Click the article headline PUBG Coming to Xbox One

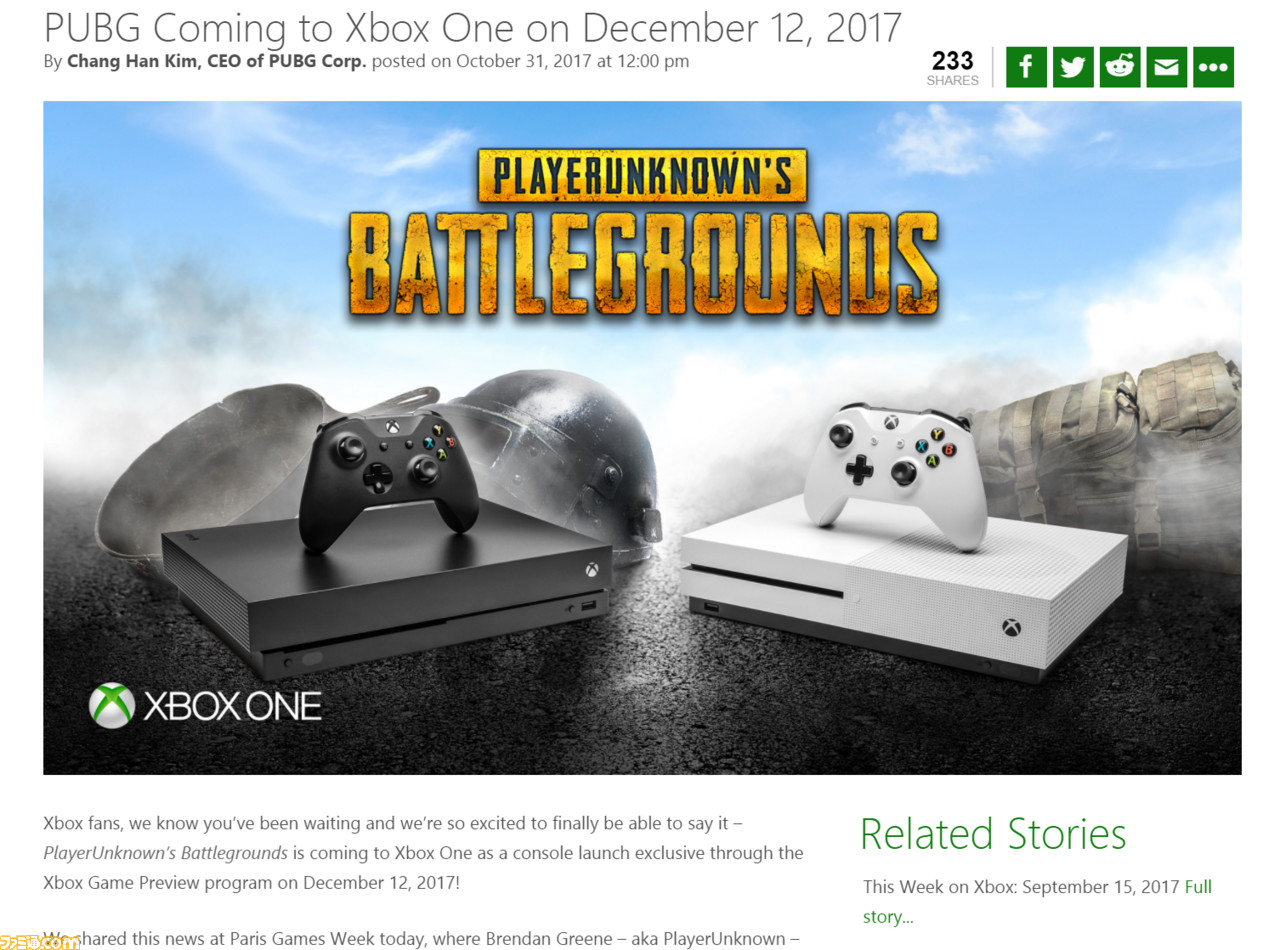pos(473,27)
